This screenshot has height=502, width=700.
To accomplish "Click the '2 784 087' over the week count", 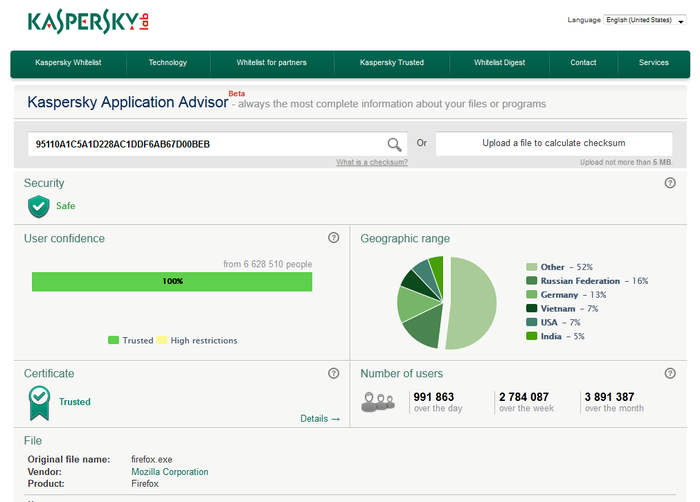I will tap(524, 397).
